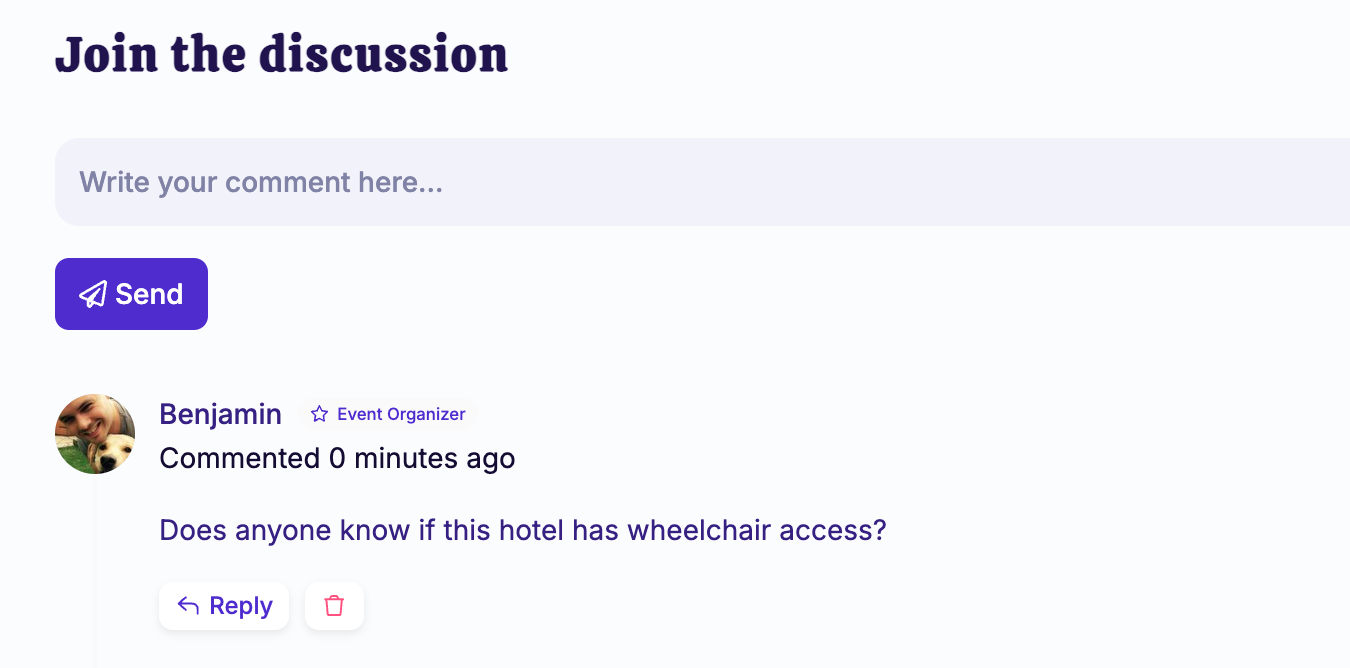
Task: Click the word "Send" on the purple button
Action: click(x=149, y=294)
